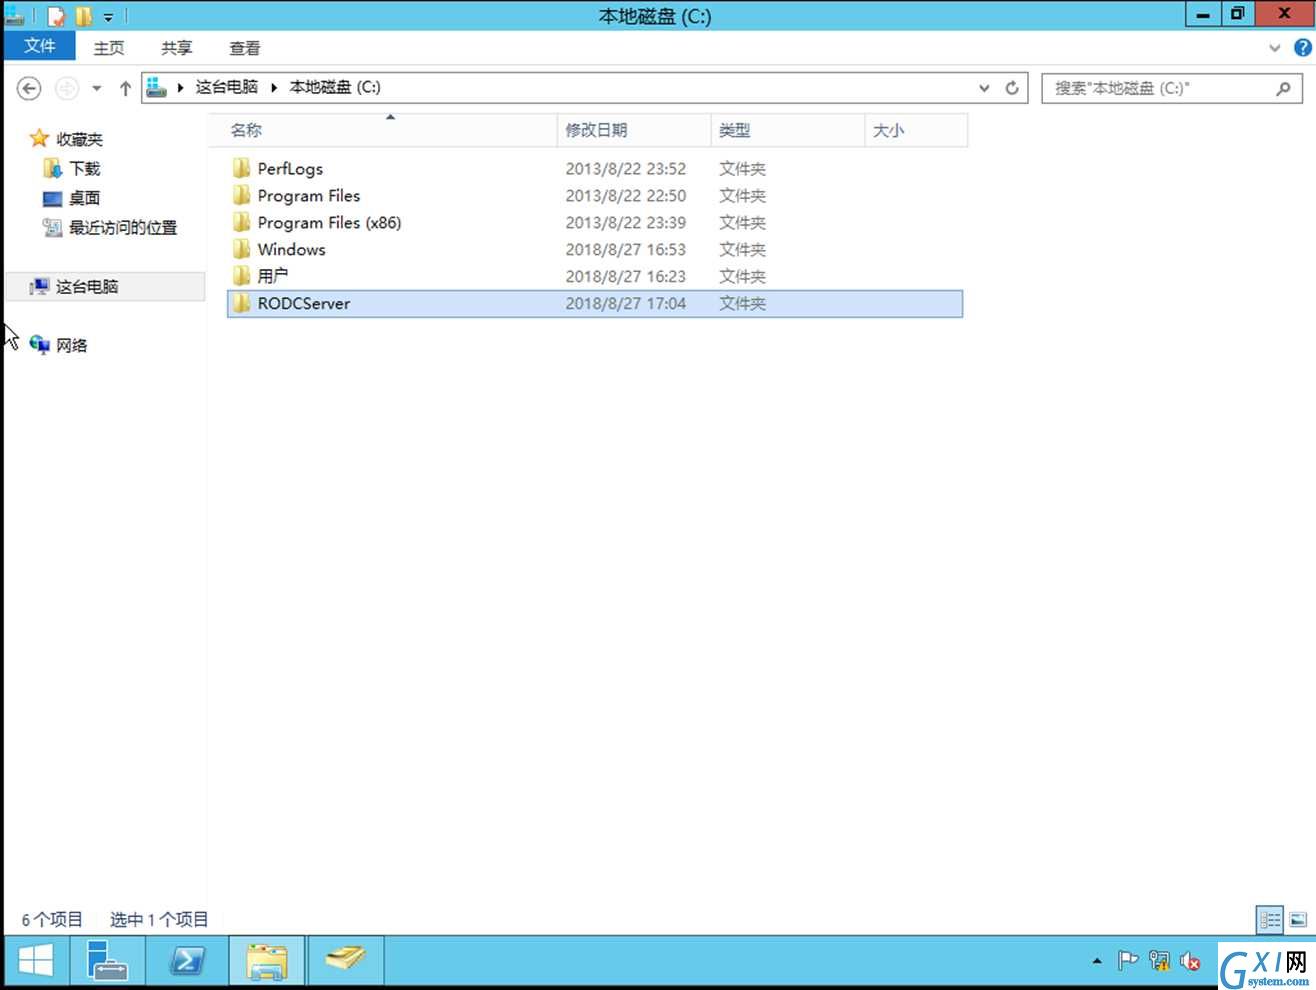Image resolution: width=1316 pixels, height=990 pixels.
Task: Switch to large icons view button
Action: point(1298,919)
